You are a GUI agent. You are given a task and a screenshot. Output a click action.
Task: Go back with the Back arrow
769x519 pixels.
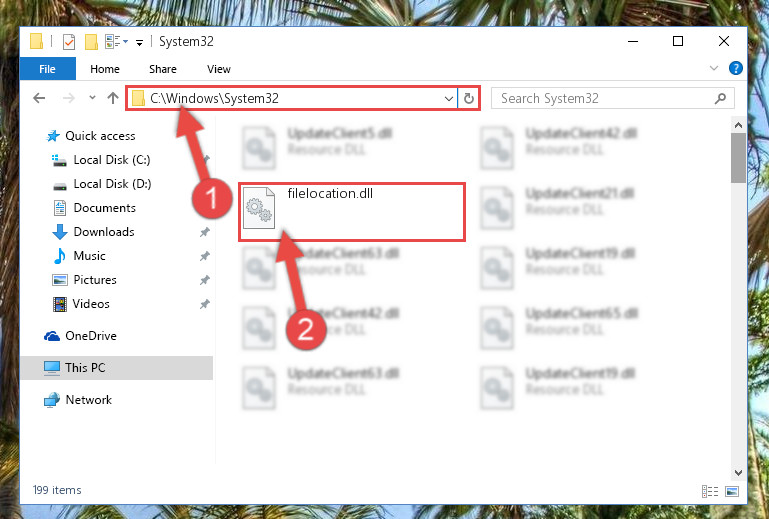click(x=39, y=98)
